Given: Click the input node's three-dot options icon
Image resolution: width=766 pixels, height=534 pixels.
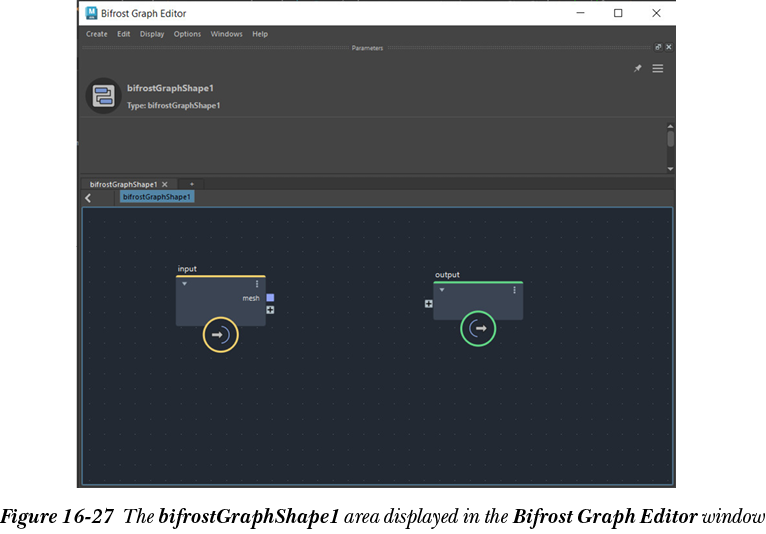Looking at the screenshot, I should pyautogui.click(x=257, y=284).
